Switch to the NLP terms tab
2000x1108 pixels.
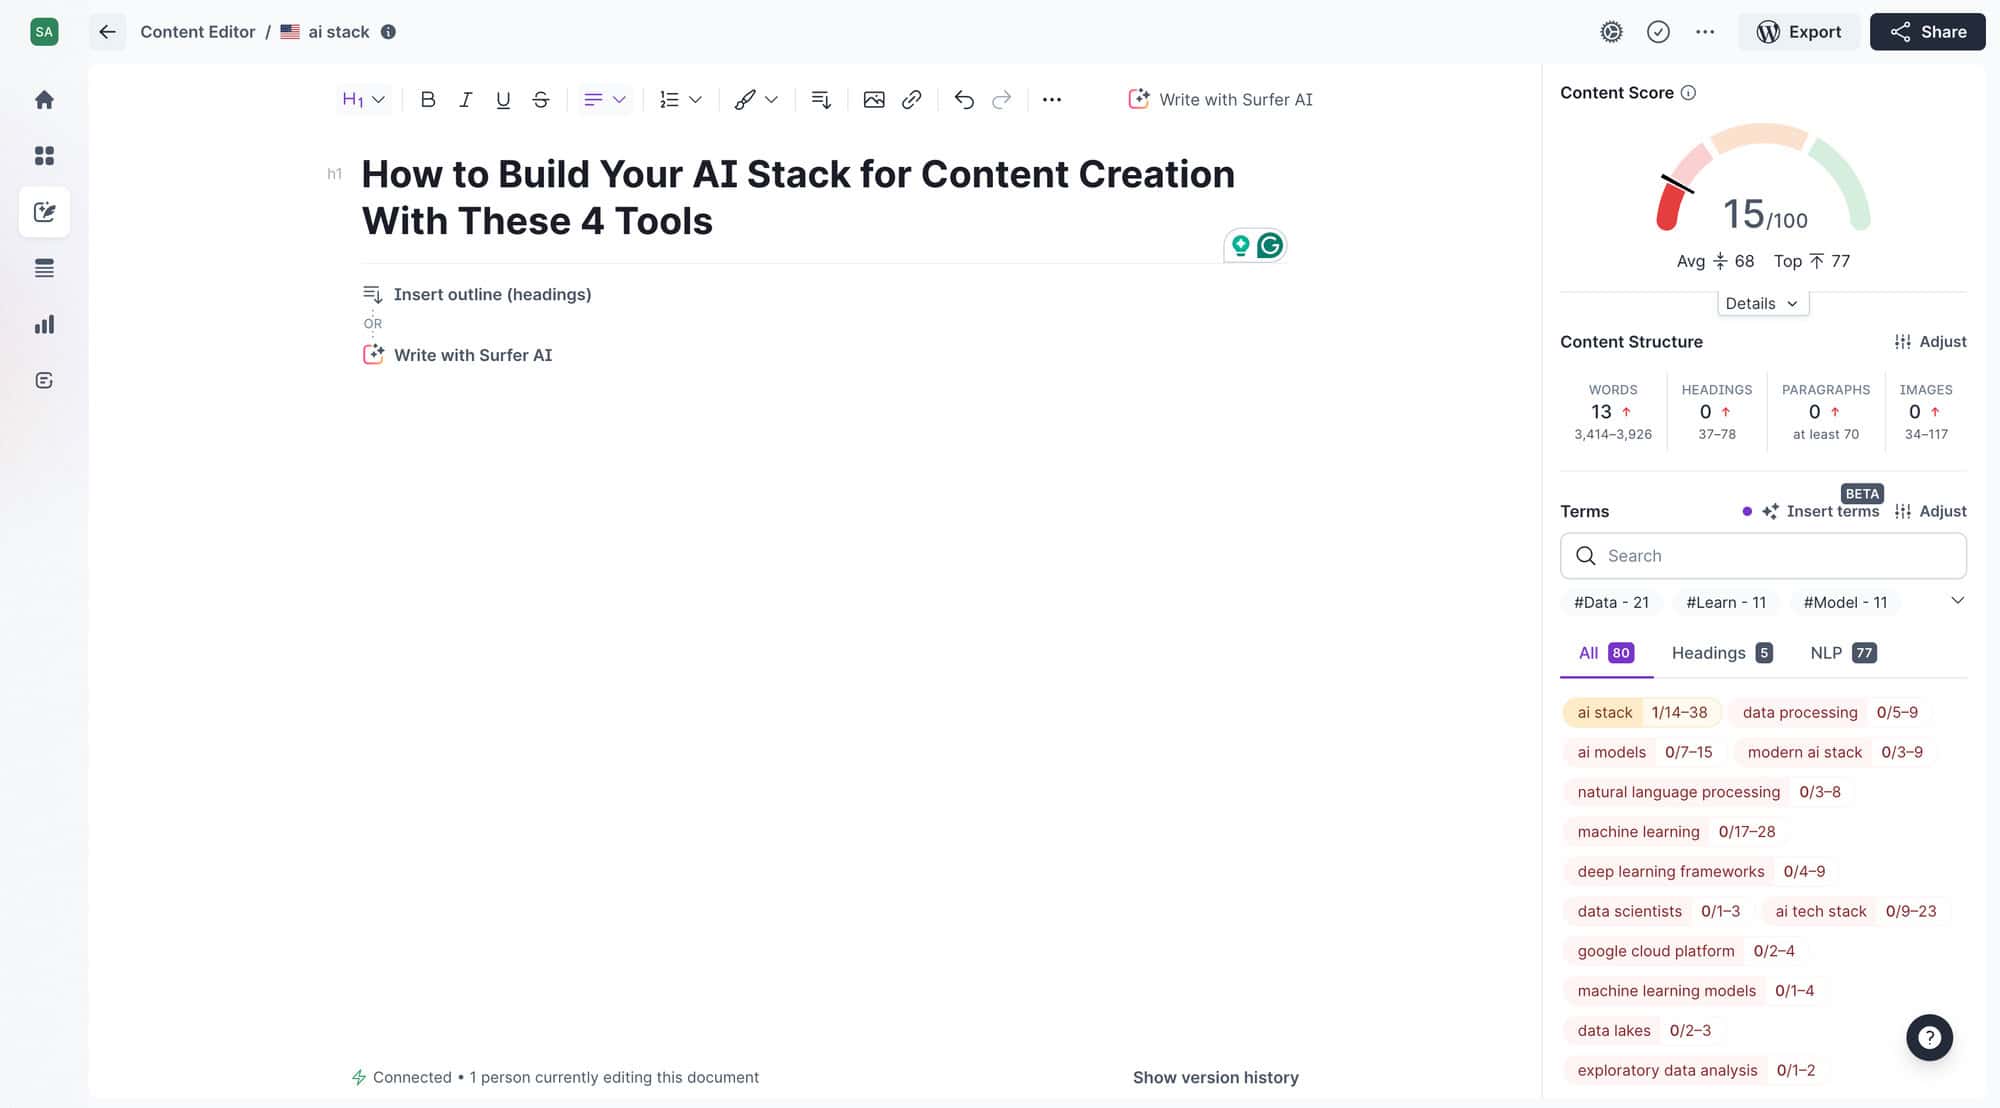1843,653
